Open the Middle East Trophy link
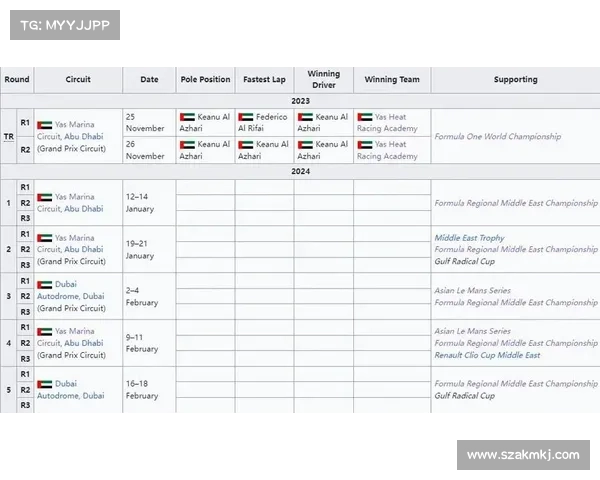 (469, 238)
